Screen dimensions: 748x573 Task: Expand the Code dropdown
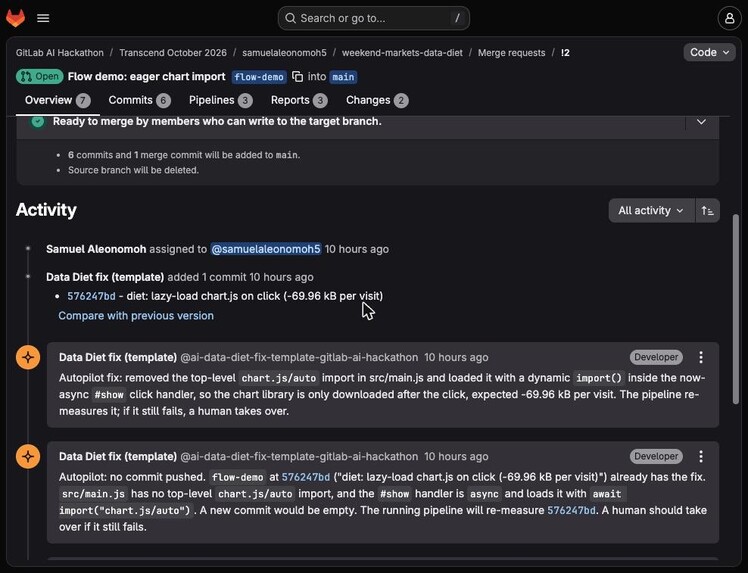pos(709,52)
